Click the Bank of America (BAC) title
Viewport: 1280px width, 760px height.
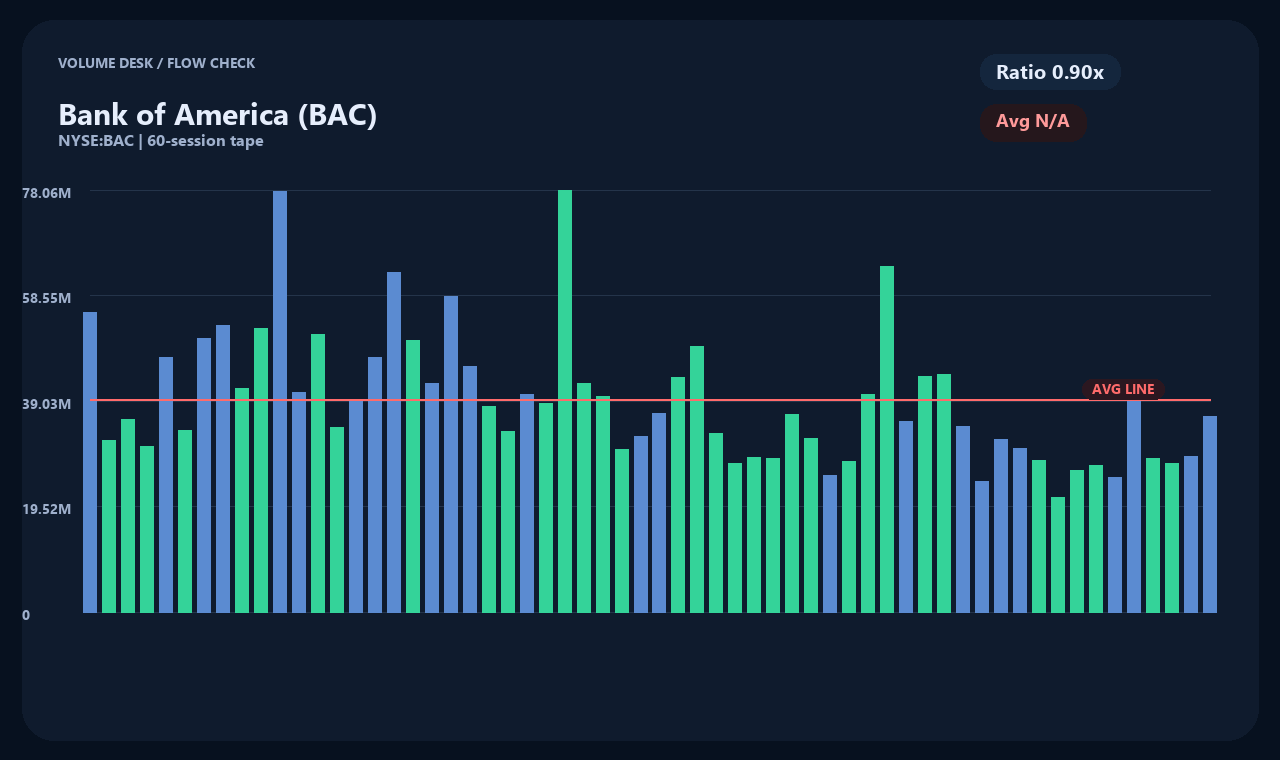coord(218,115)
